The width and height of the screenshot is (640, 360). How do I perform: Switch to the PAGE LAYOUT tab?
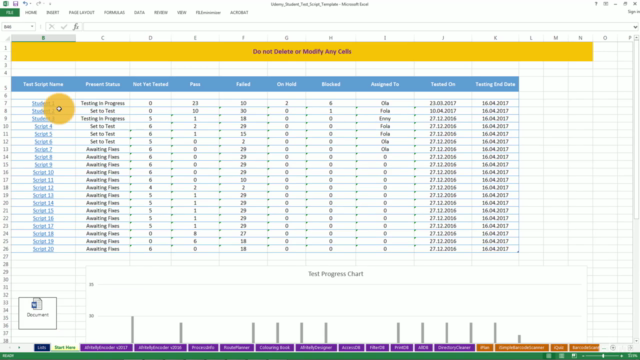[x=82, y=13]
